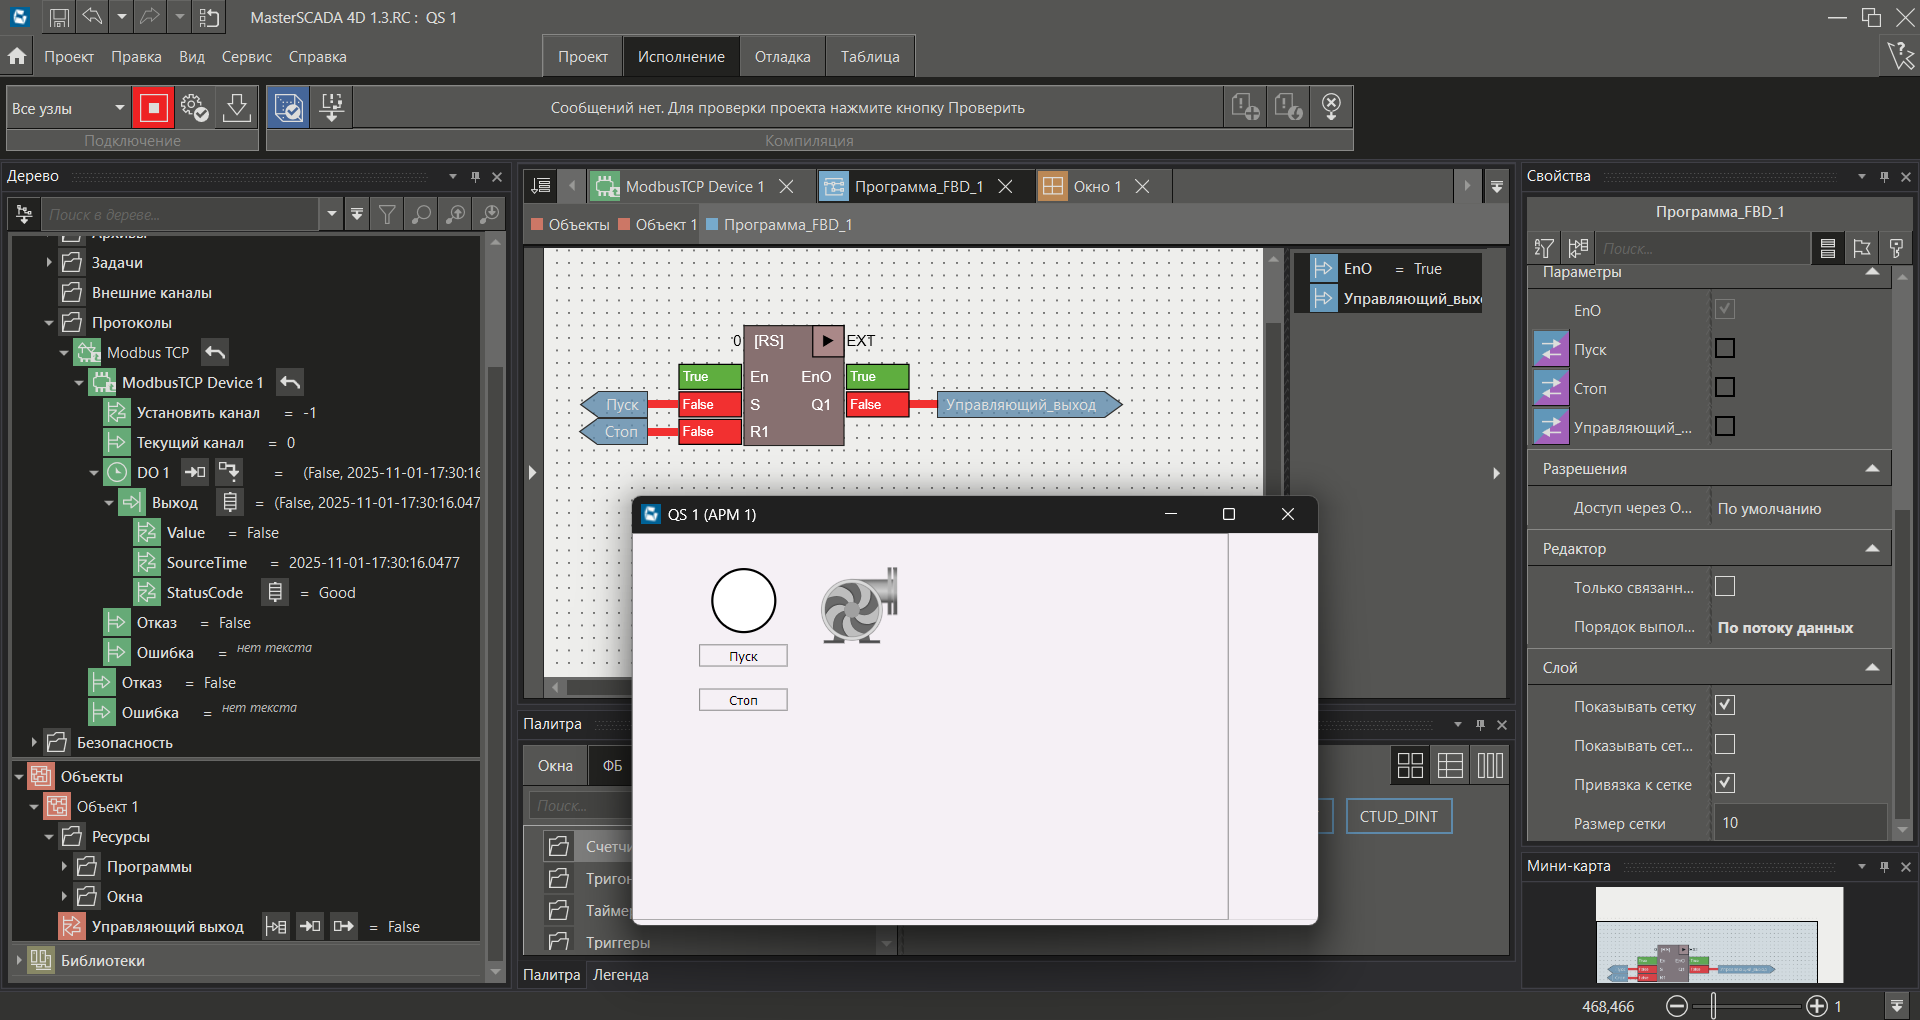This screenshot has height=1020, width=1920.
Task: Click the zoom slider in status bar
Action: click(x=1714, y=1006)
